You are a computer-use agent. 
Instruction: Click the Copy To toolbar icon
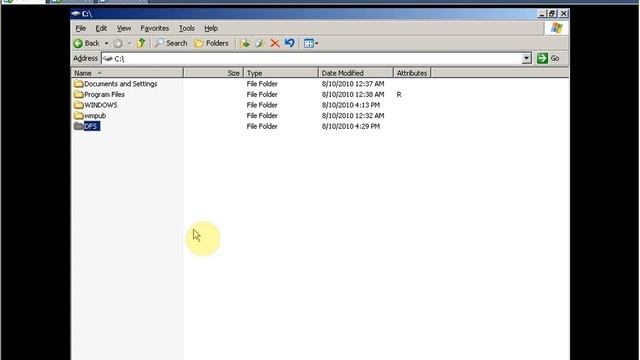pos(260,43)
